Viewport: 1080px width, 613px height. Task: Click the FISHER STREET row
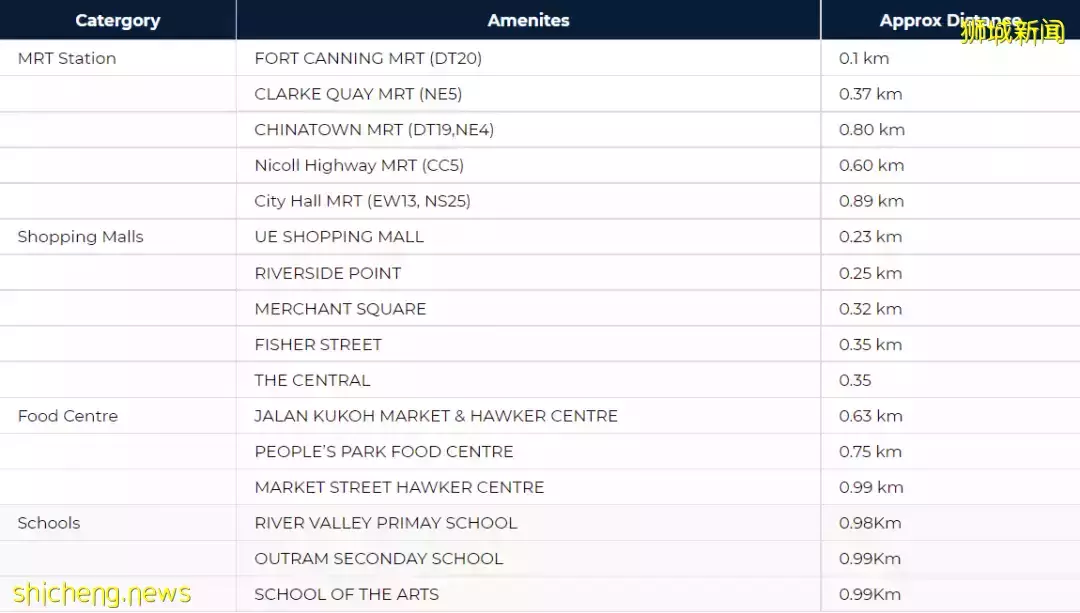(318, 345)
